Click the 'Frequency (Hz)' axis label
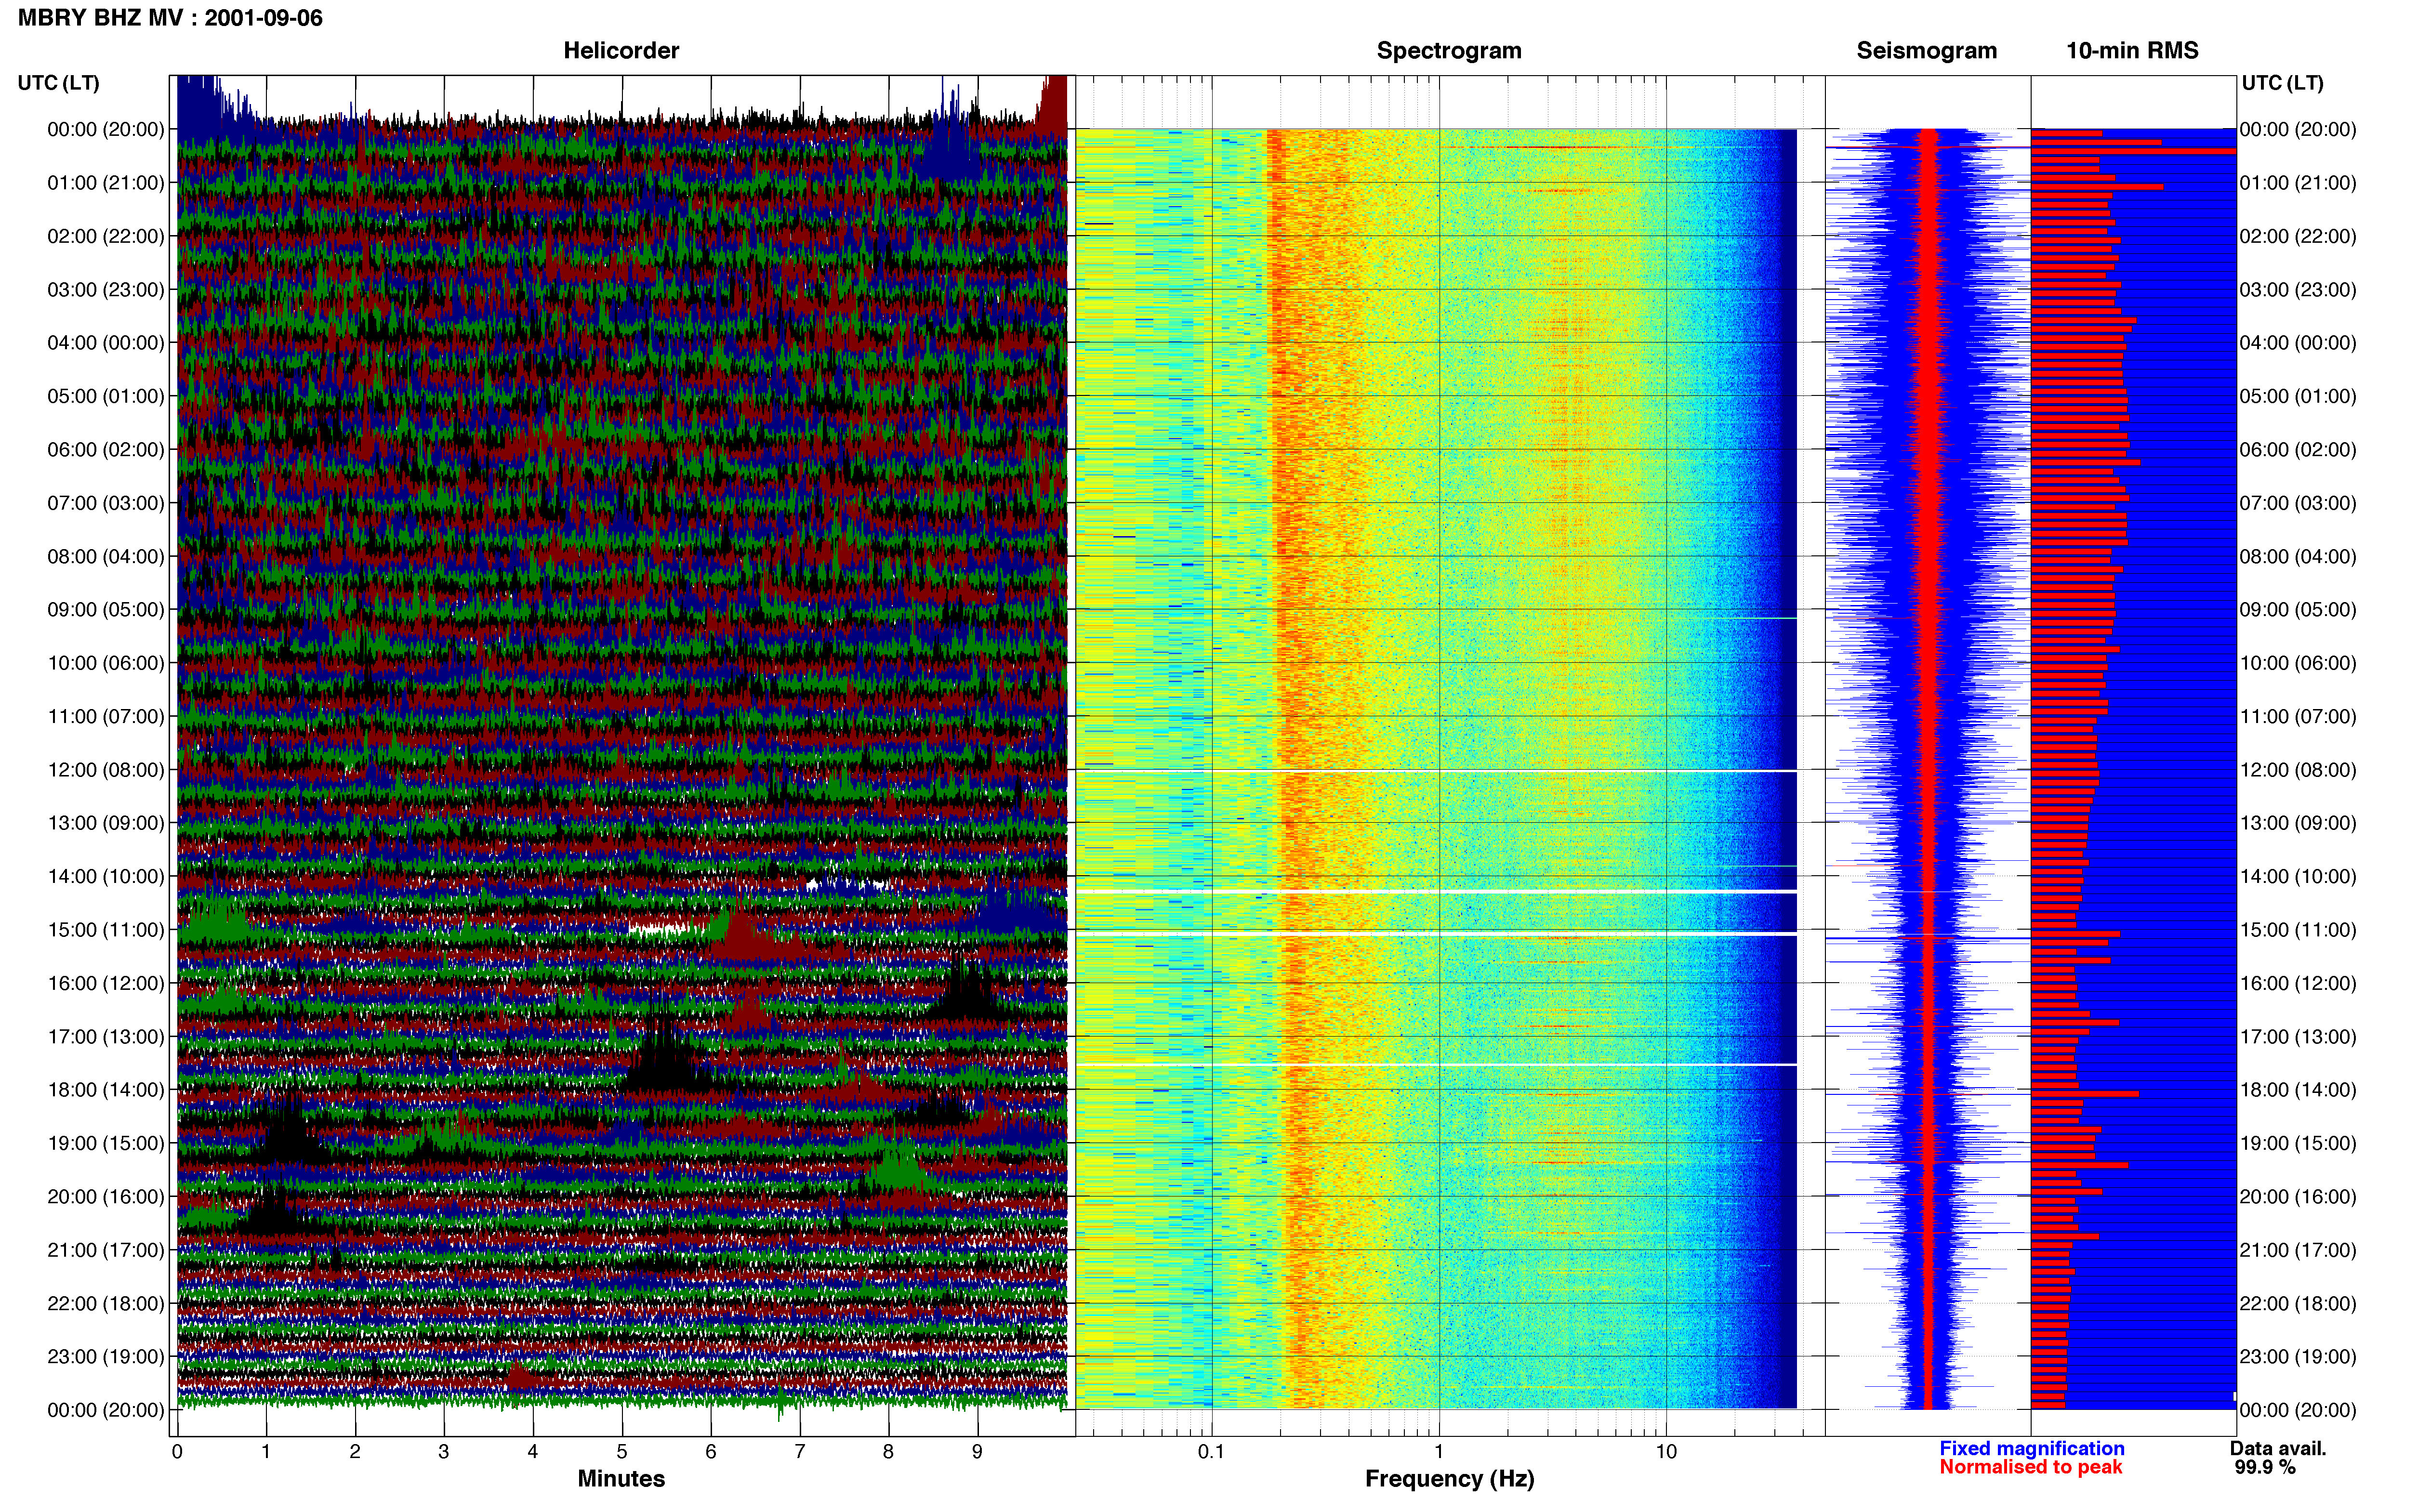This screenshot has width=2418, height=1512. coord(1449,1479)
